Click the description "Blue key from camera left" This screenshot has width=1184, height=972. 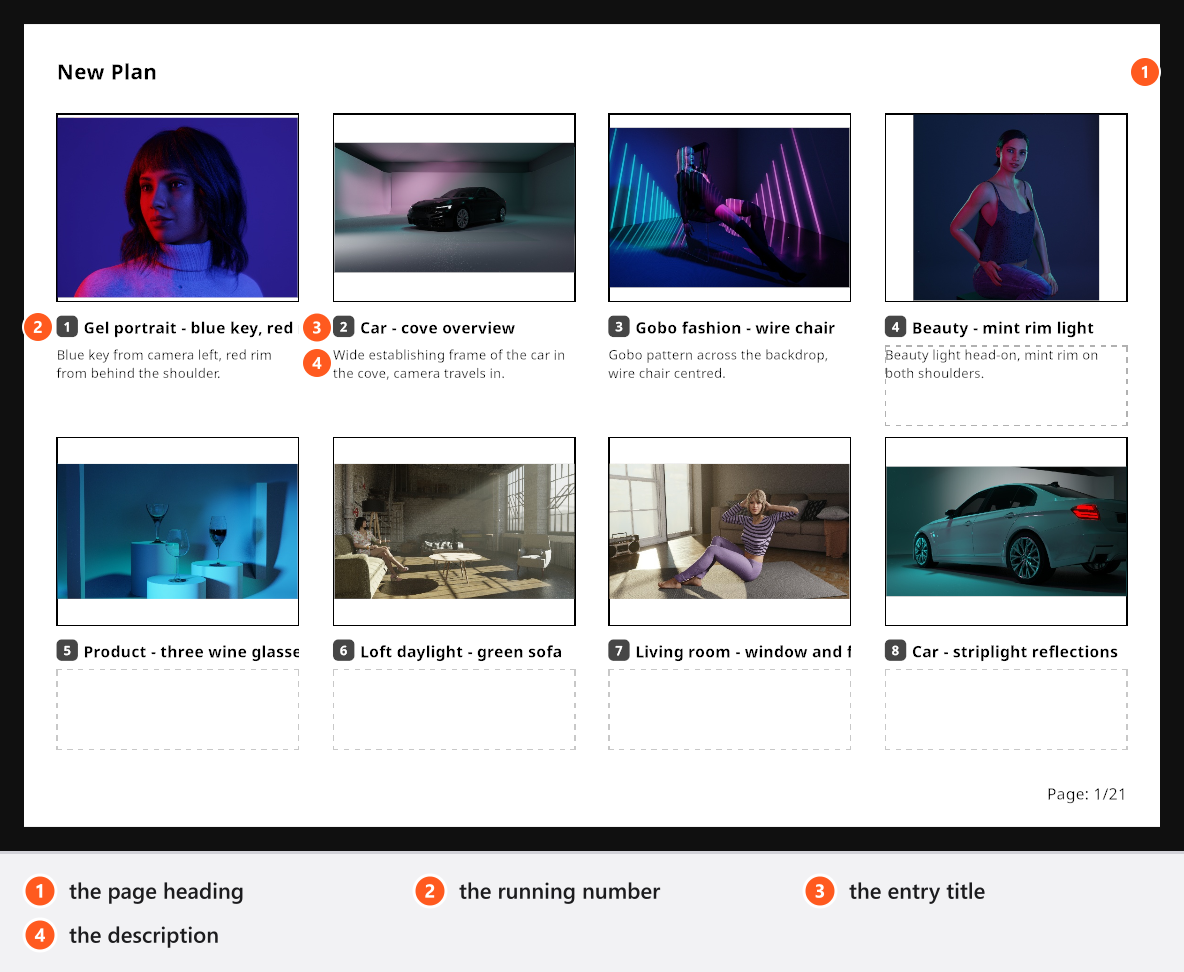point(164,364)
